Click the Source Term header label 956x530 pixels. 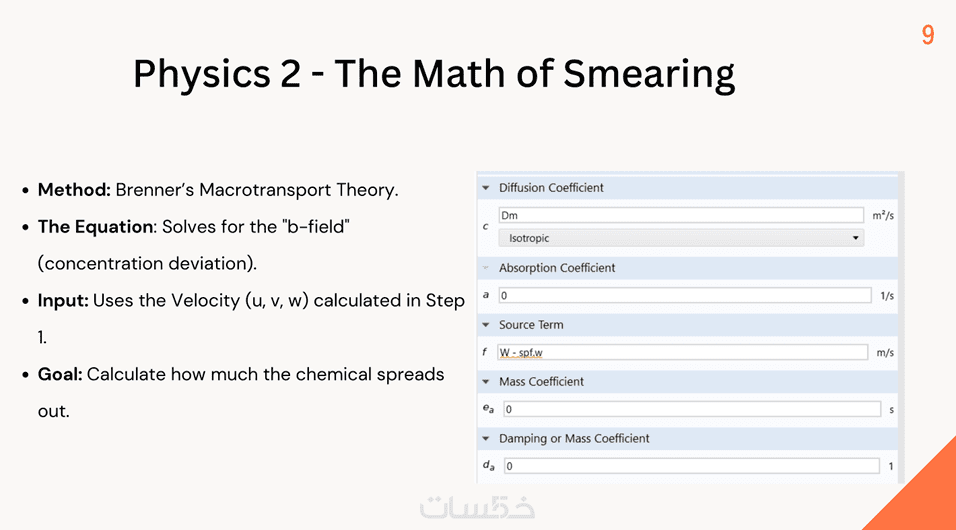(531, 325)
